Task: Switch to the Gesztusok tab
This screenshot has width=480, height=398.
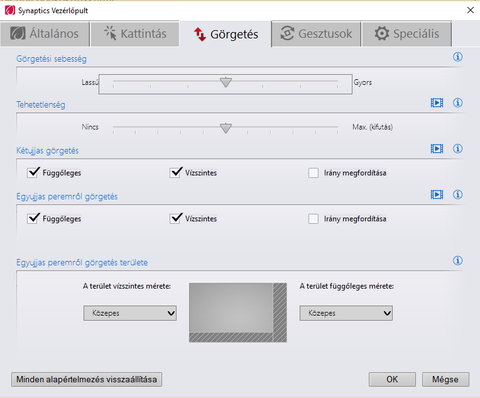Action: pyautogui.click(x=316, y=34)
